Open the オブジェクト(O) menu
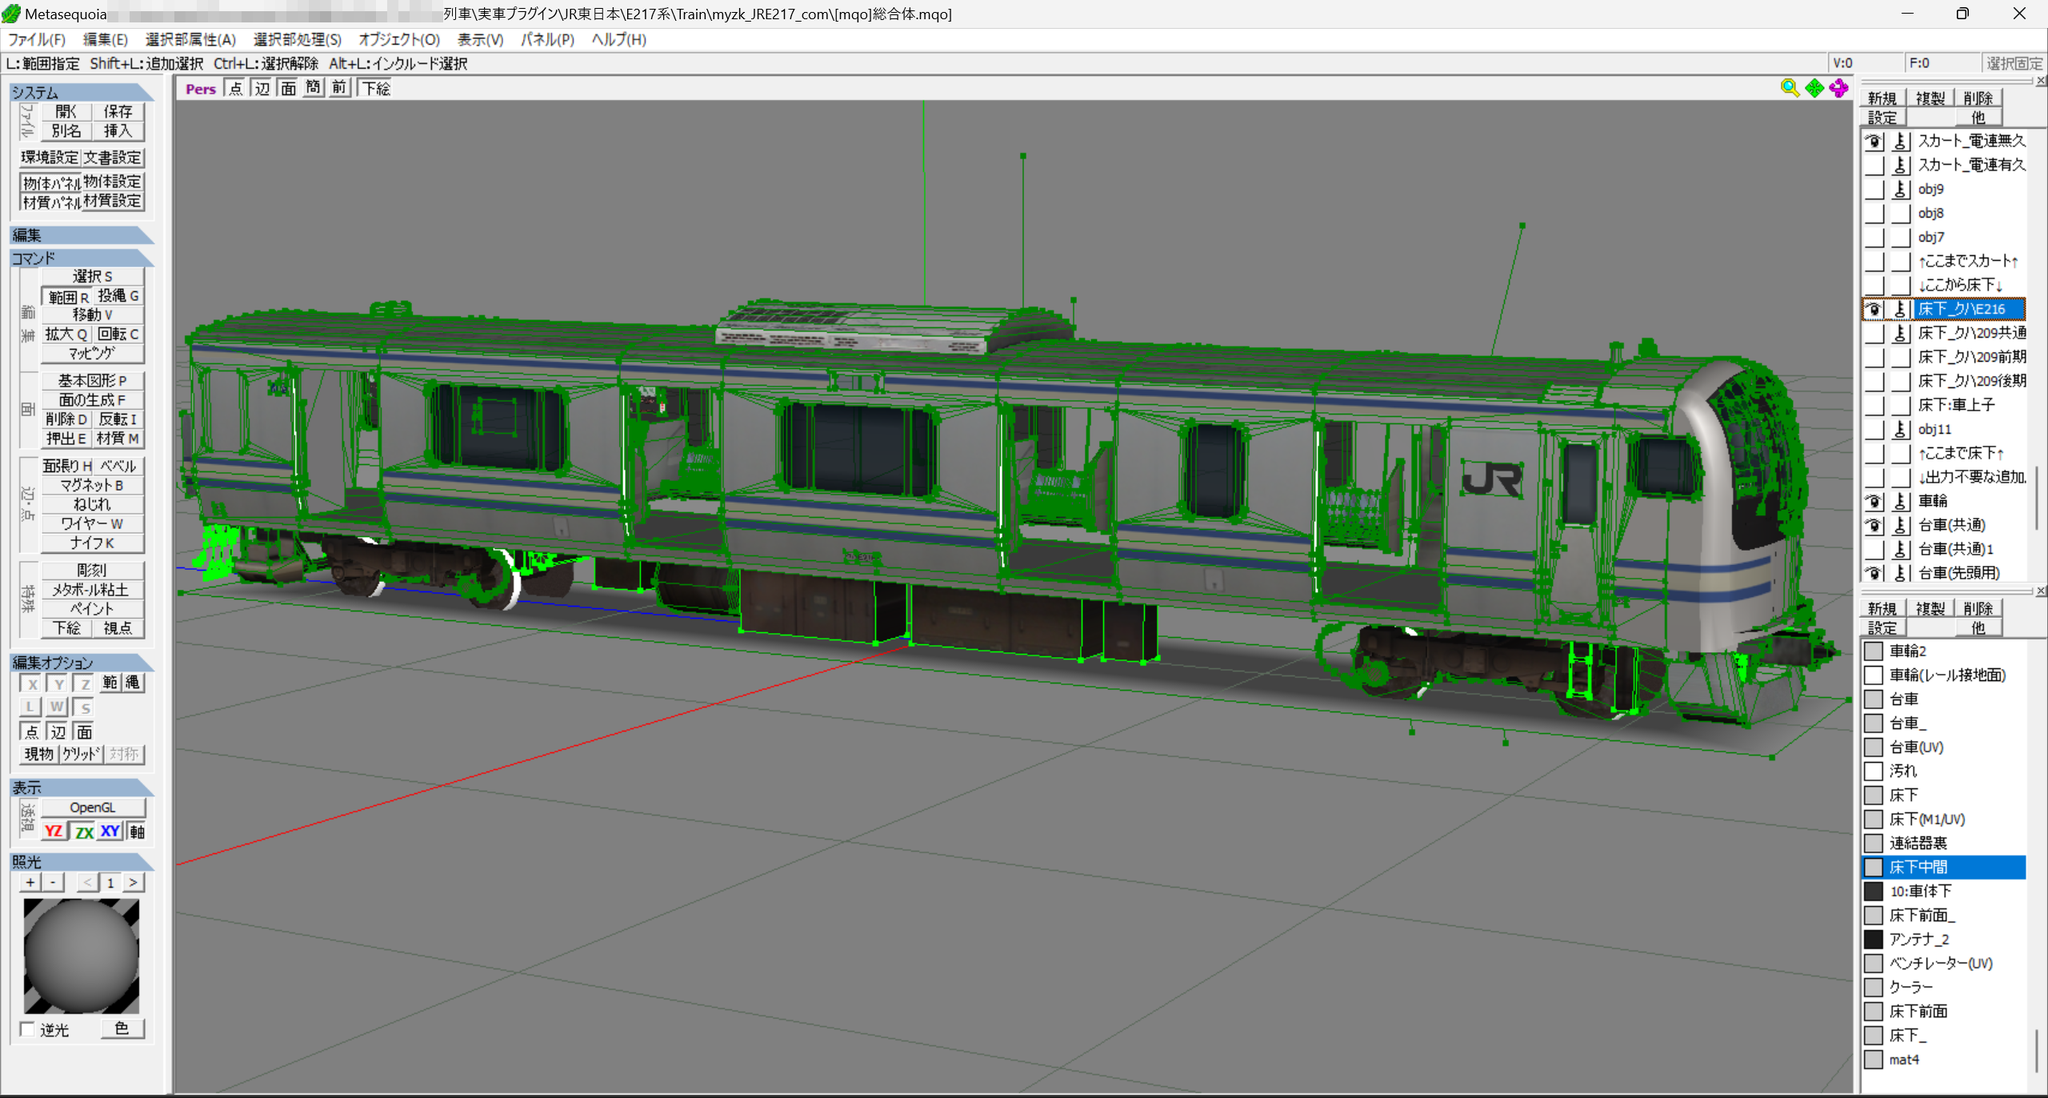Viewport: 2048px width, 1098px height. (x=399, y=39)
